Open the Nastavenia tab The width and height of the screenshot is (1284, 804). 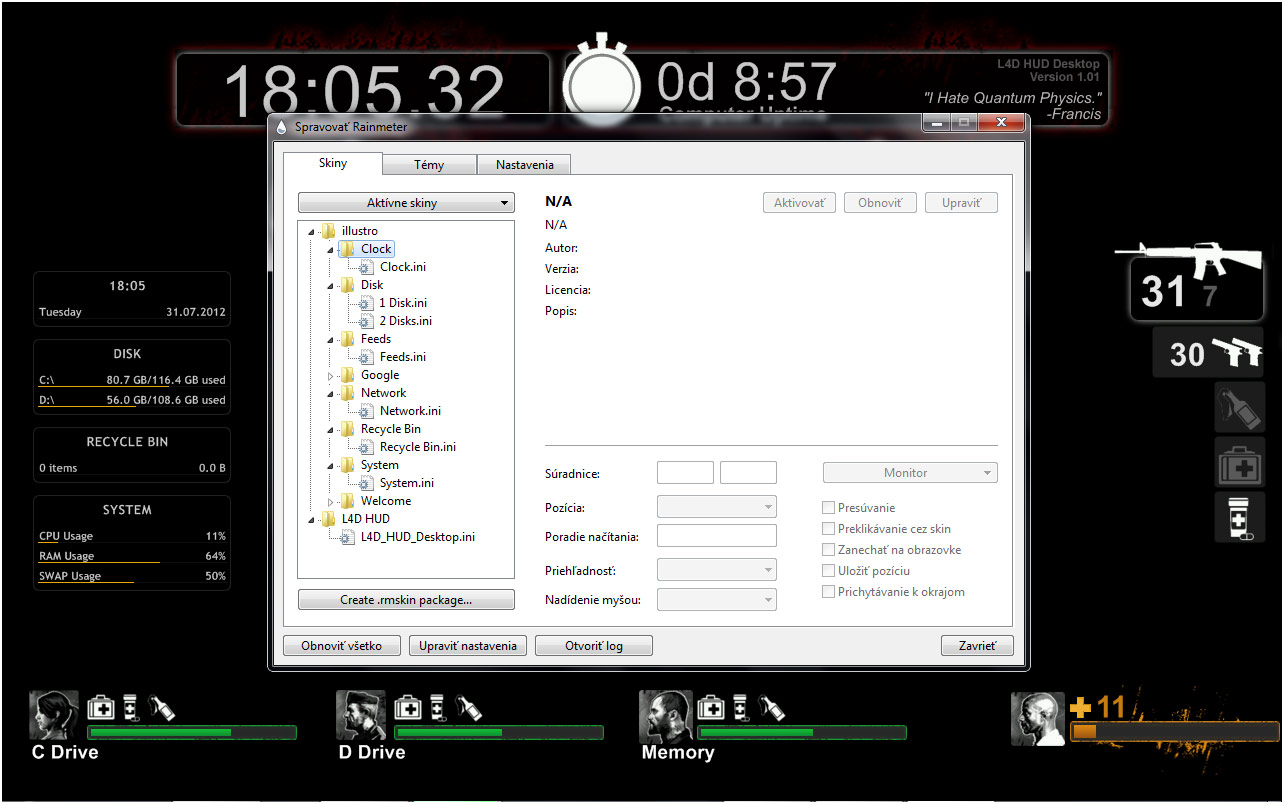point(523,165)
